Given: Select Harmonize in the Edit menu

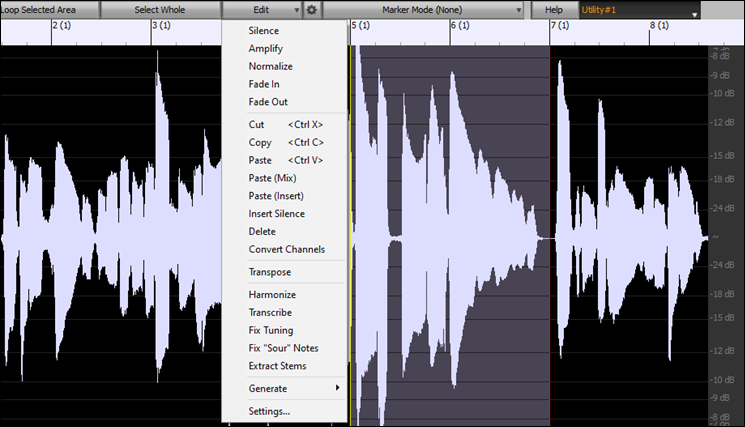Looking at the screenshot, I should (x=272, y=295).
